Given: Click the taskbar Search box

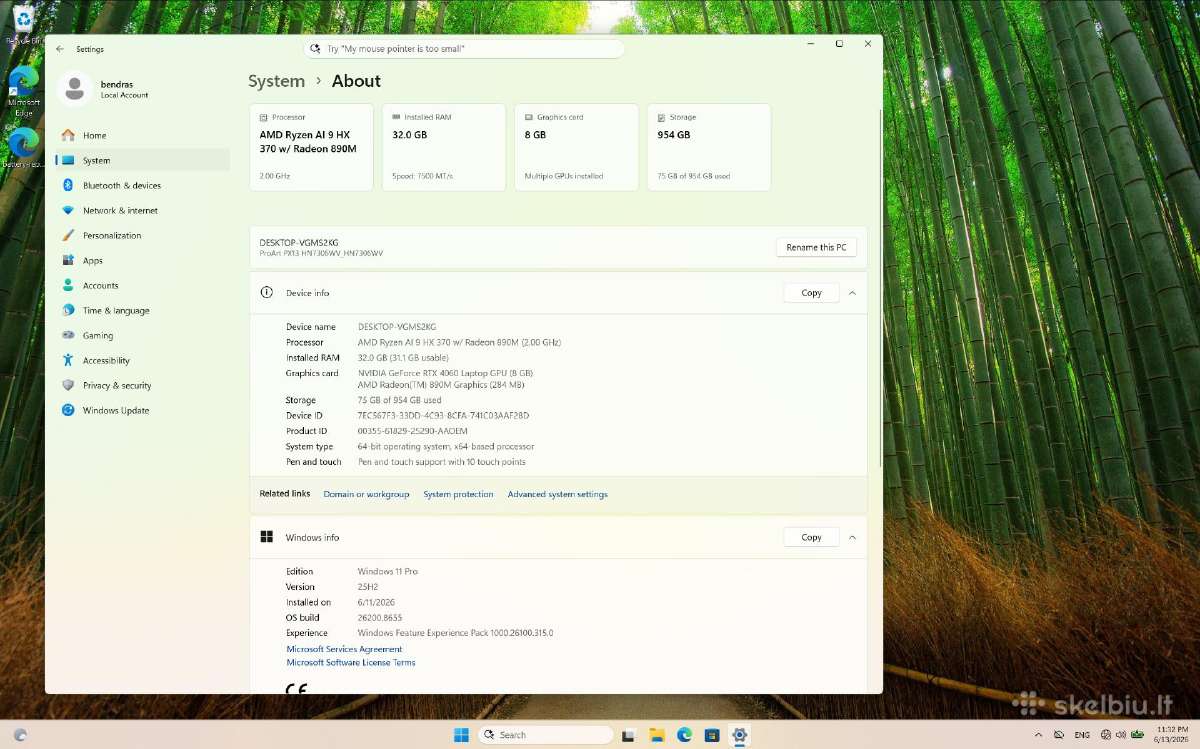Looking at the screenshot, I should [545, 735].
